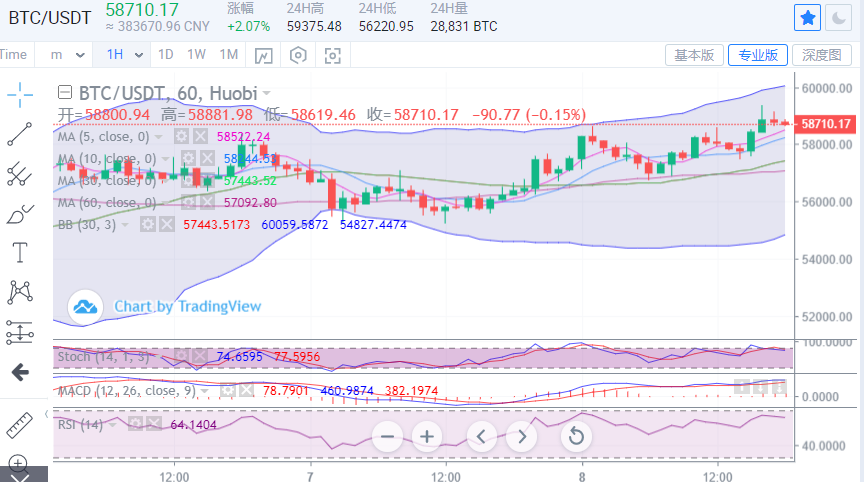Toggle night mode moon icon

[x=838, y=18]
